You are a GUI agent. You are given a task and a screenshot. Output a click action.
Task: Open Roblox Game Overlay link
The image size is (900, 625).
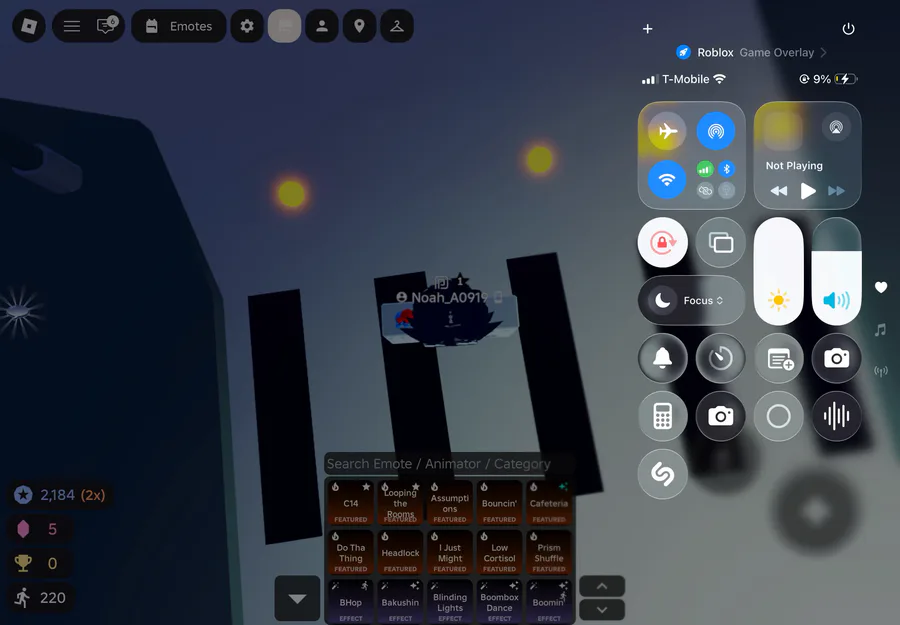click(751, 52)
